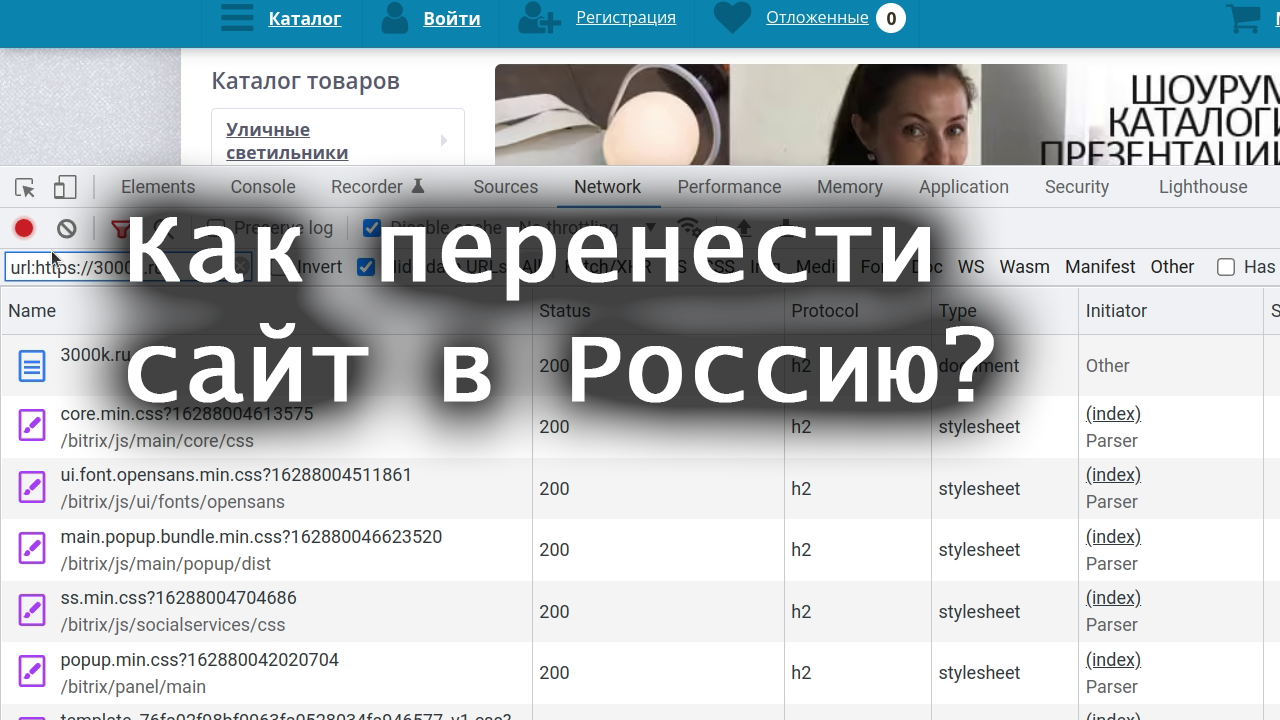Select the main.popup.bundle.min.css?162880046623520 request
This screenshot has height=720, width=1280.
tap(251, 537)
